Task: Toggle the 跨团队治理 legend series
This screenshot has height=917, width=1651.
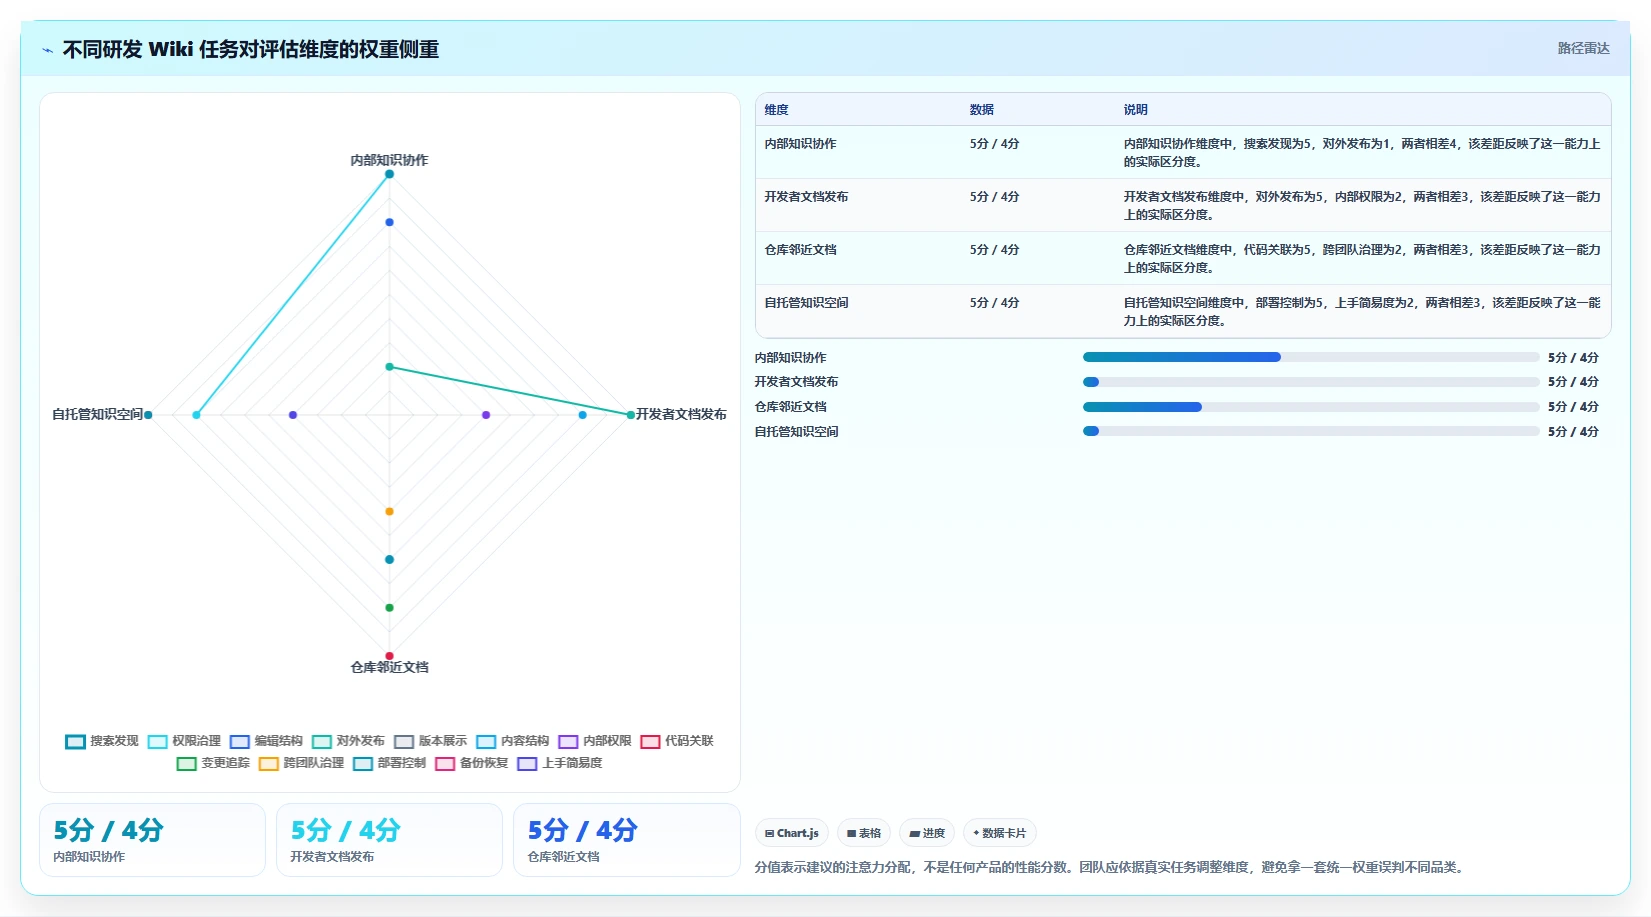Action: pos(301,763)
